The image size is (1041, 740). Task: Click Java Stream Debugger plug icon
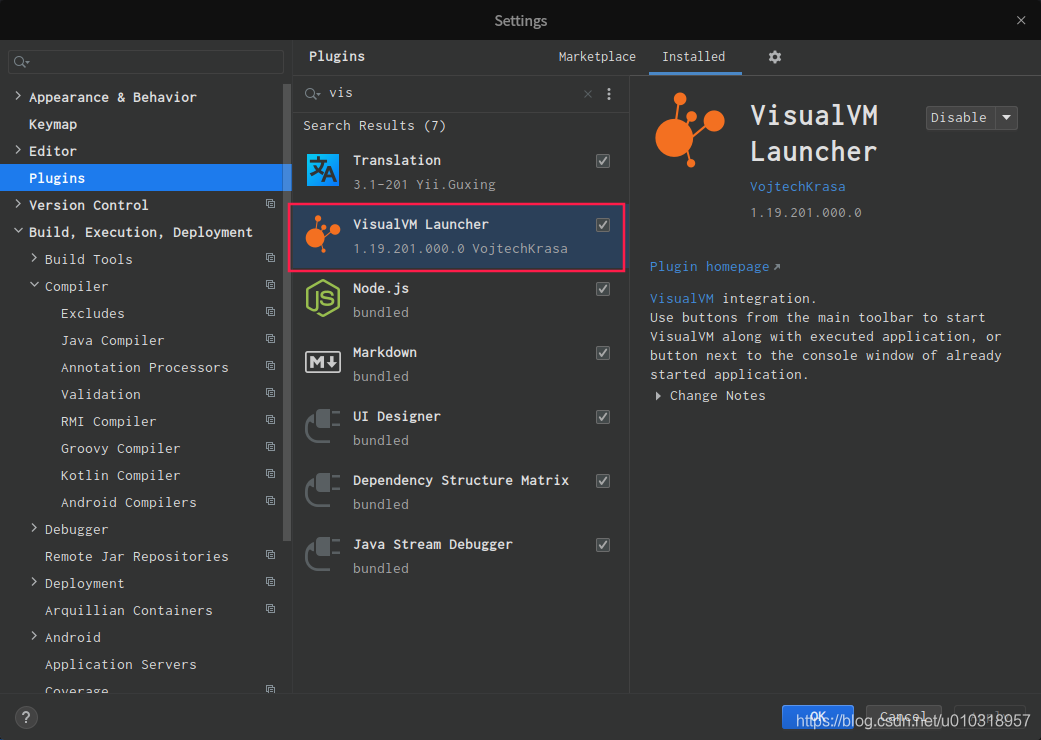pyautogui.click(x=323, y=554)
